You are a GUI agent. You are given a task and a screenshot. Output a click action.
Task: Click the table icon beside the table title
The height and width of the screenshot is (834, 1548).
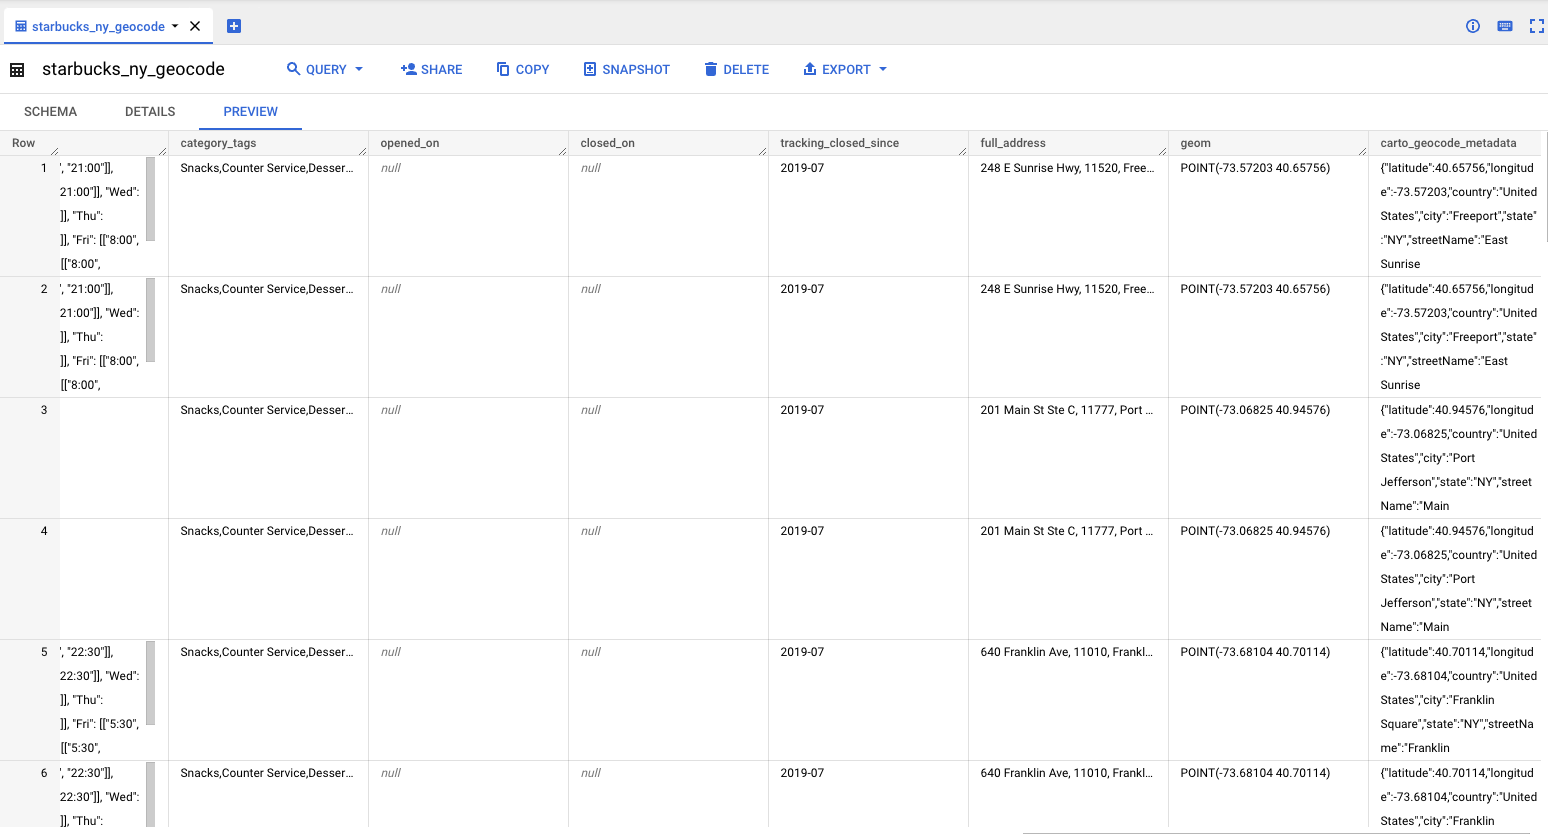coord(17,70)
